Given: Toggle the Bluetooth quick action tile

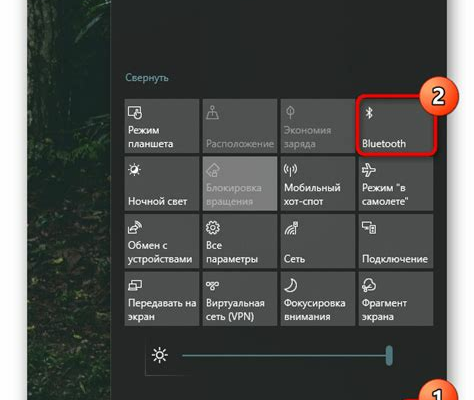Looking at the screenshot, I should point(396,126).
